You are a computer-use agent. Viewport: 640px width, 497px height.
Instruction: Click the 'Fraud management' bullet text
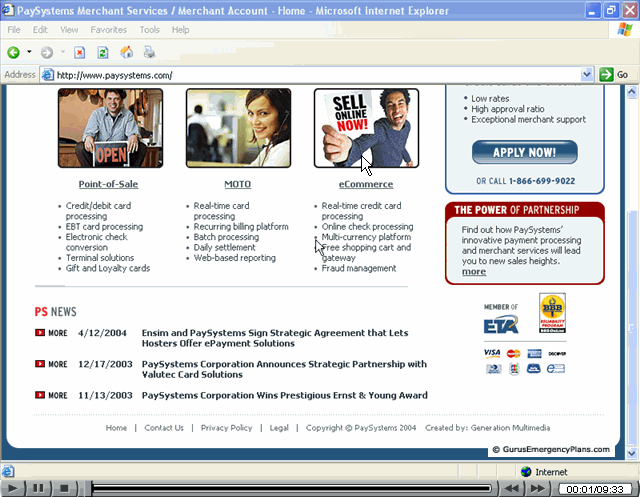coord(359,268)
